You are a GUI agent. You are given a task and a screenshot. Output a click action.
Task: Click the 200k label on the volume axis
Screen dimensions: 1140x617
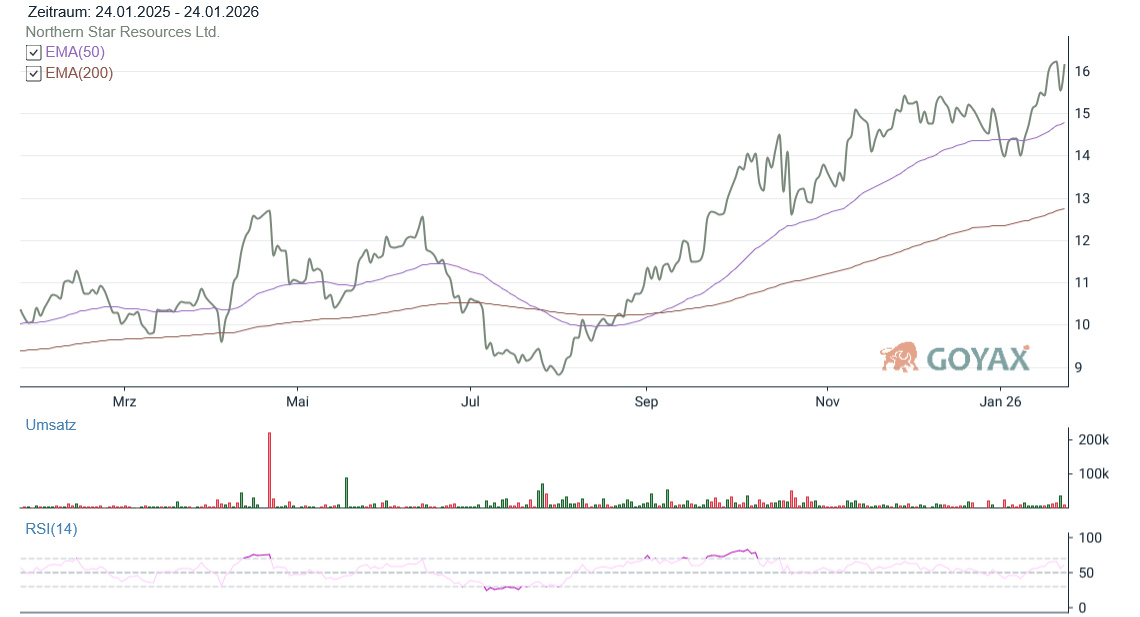(x=1092, y=440)
